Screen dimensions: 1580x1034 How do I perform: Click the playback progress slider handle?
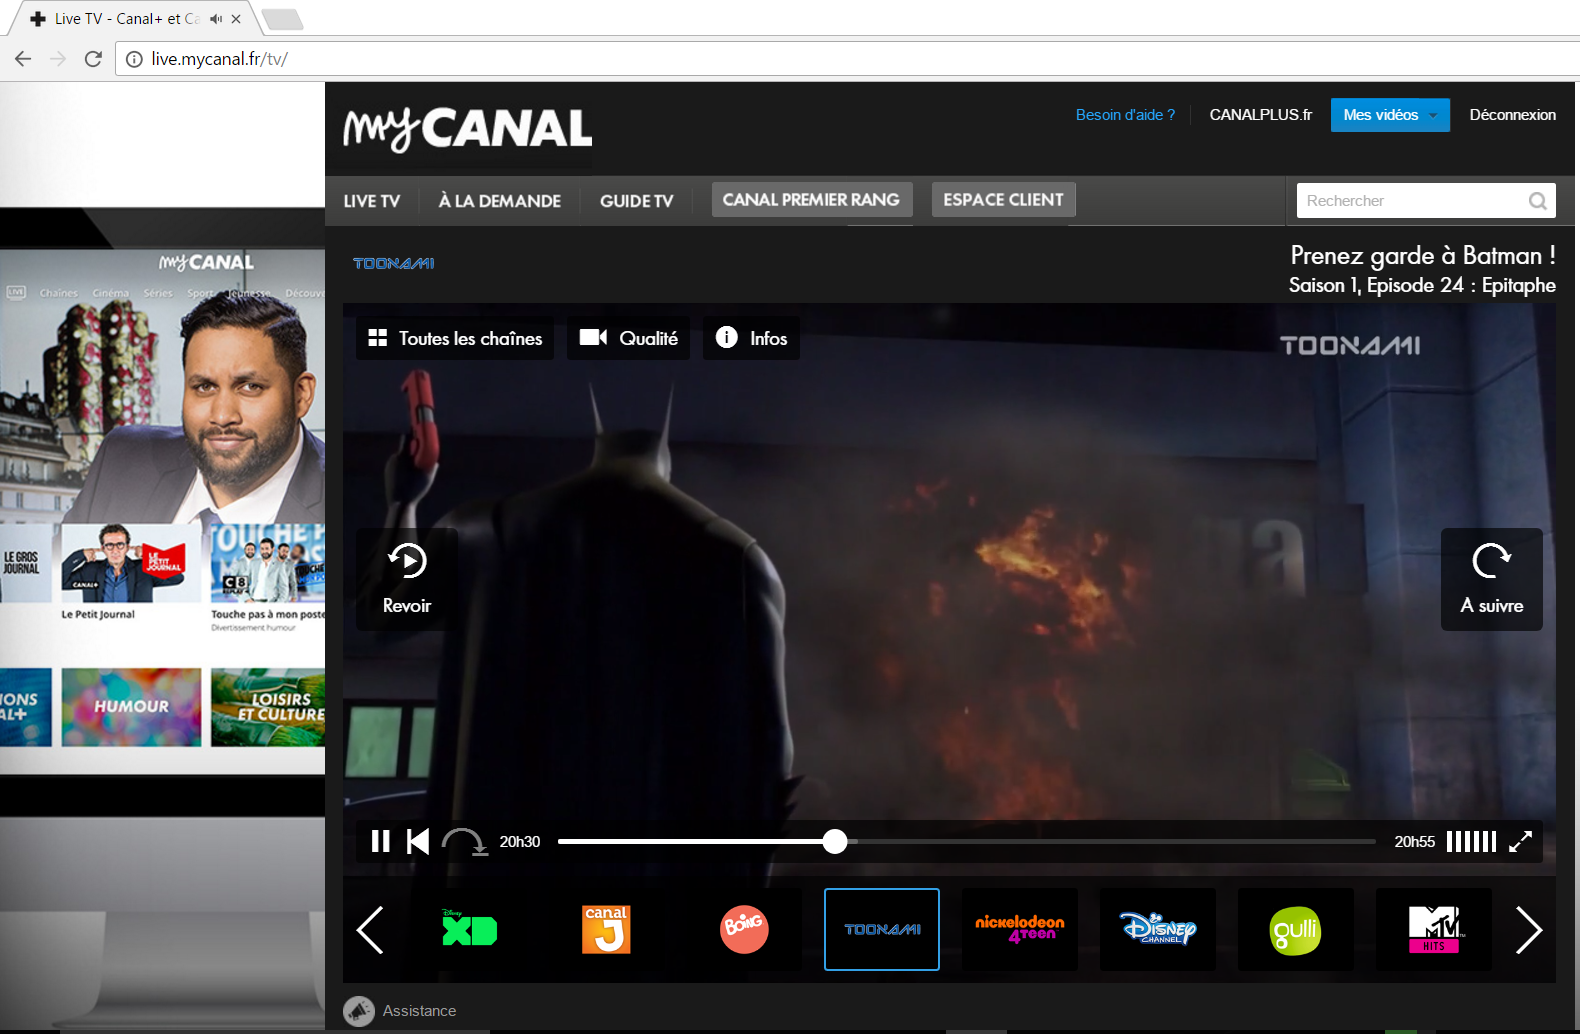click(835, 842)
